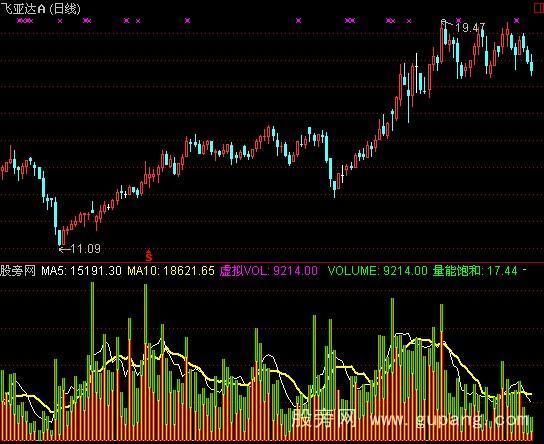Viewport: 544px width, 444px height.
Task: Click the 量能饱和: 17.44 indicator label
Action: (x=475, y=271)
